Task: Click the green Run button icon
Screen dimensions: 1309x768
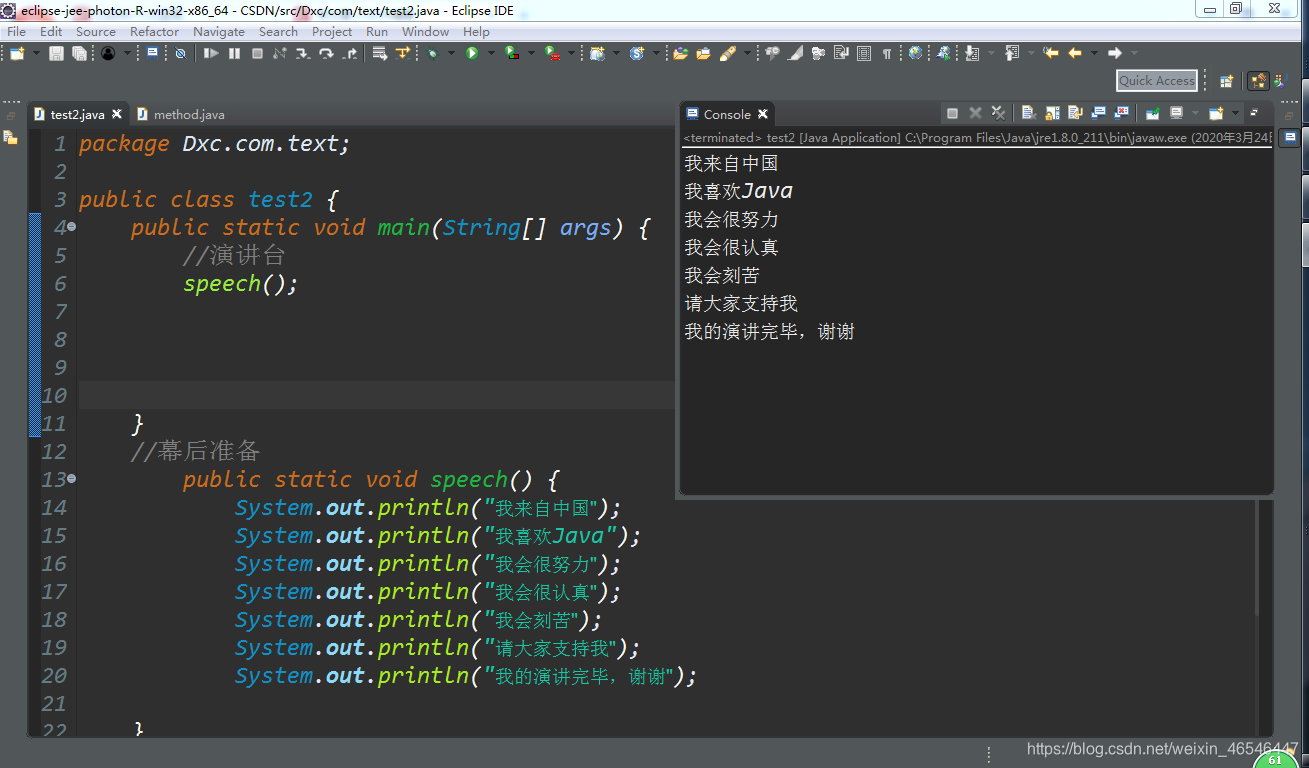Action: click(472, 53)
